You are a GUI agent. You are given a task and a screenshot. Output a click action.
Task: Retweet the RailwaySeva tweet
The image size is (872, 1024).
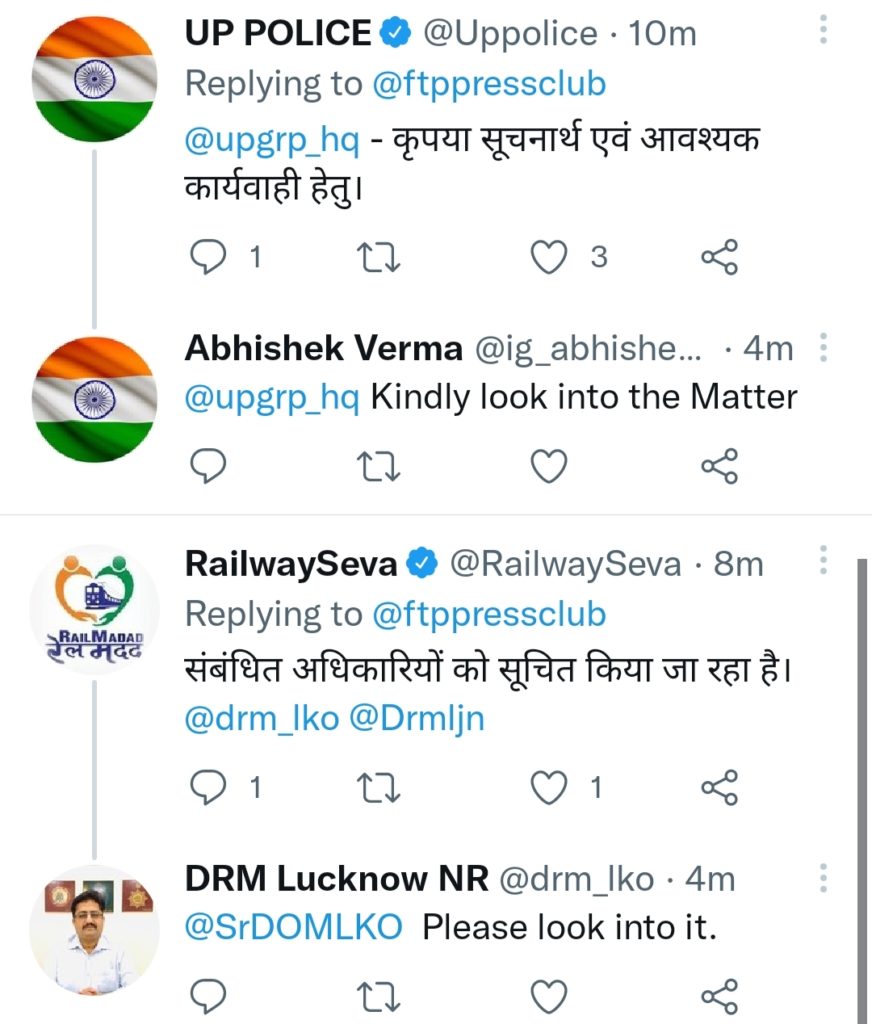(x=379, y=788)
